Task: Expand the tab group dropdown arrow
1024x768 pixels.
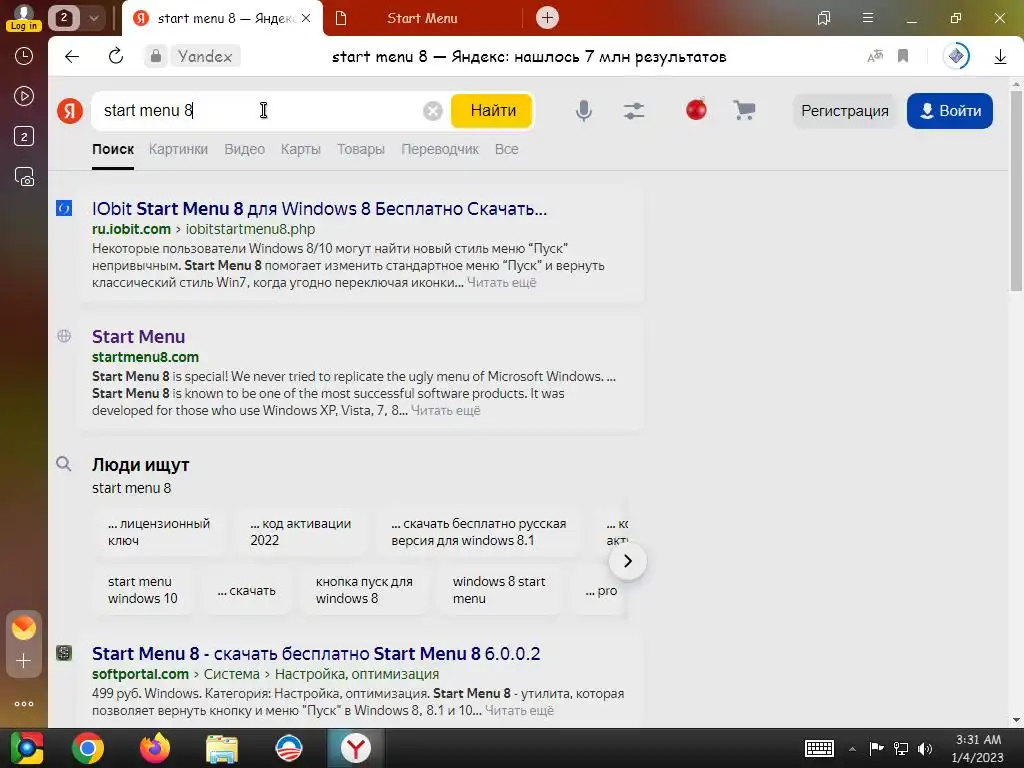Action: click(93, 18)
